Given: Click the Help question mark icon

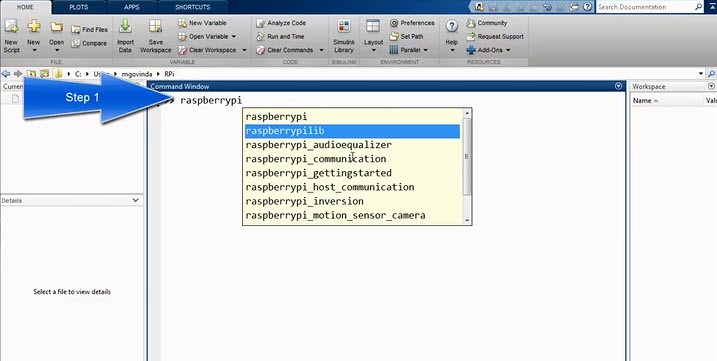Looking at the screenshot, I should click(x=452, y=26).
